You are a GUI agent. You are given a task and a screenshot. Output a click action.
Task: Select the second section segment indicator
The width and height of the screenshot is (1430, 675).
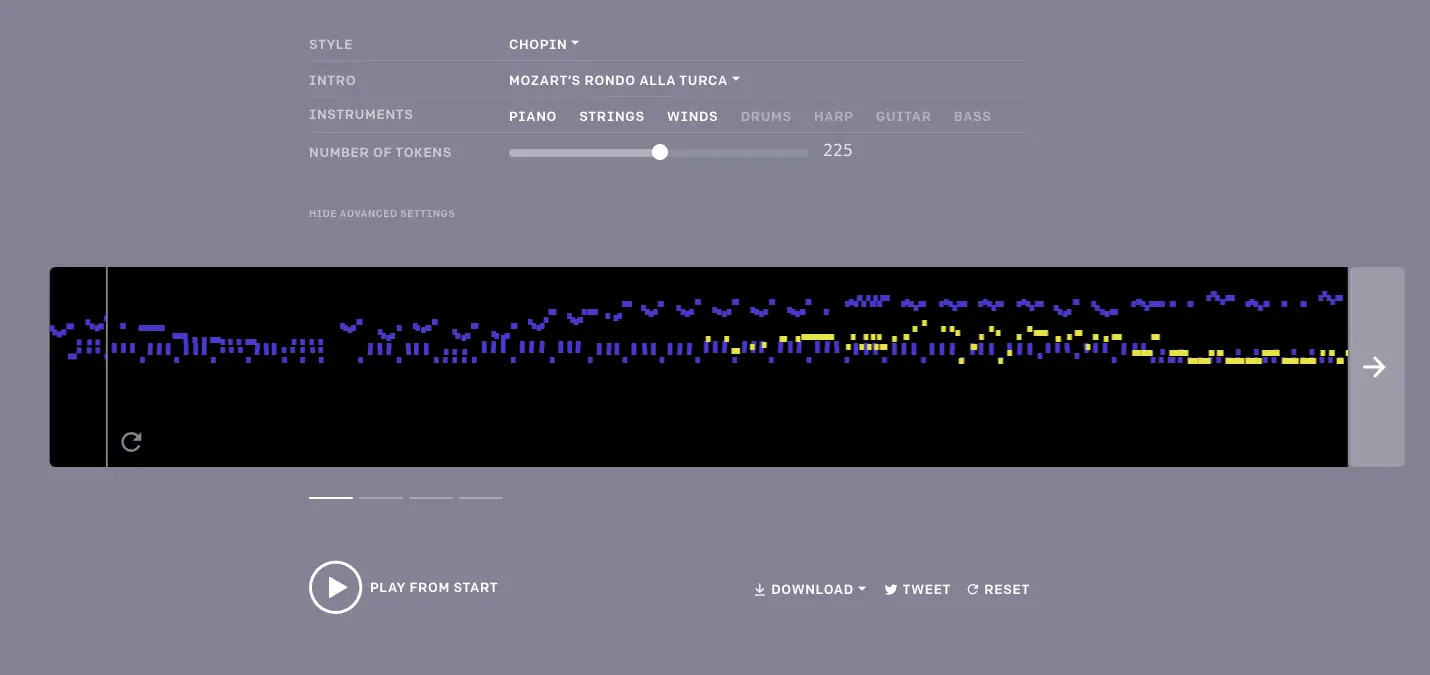pyautogui.click(x=381, y=497)
